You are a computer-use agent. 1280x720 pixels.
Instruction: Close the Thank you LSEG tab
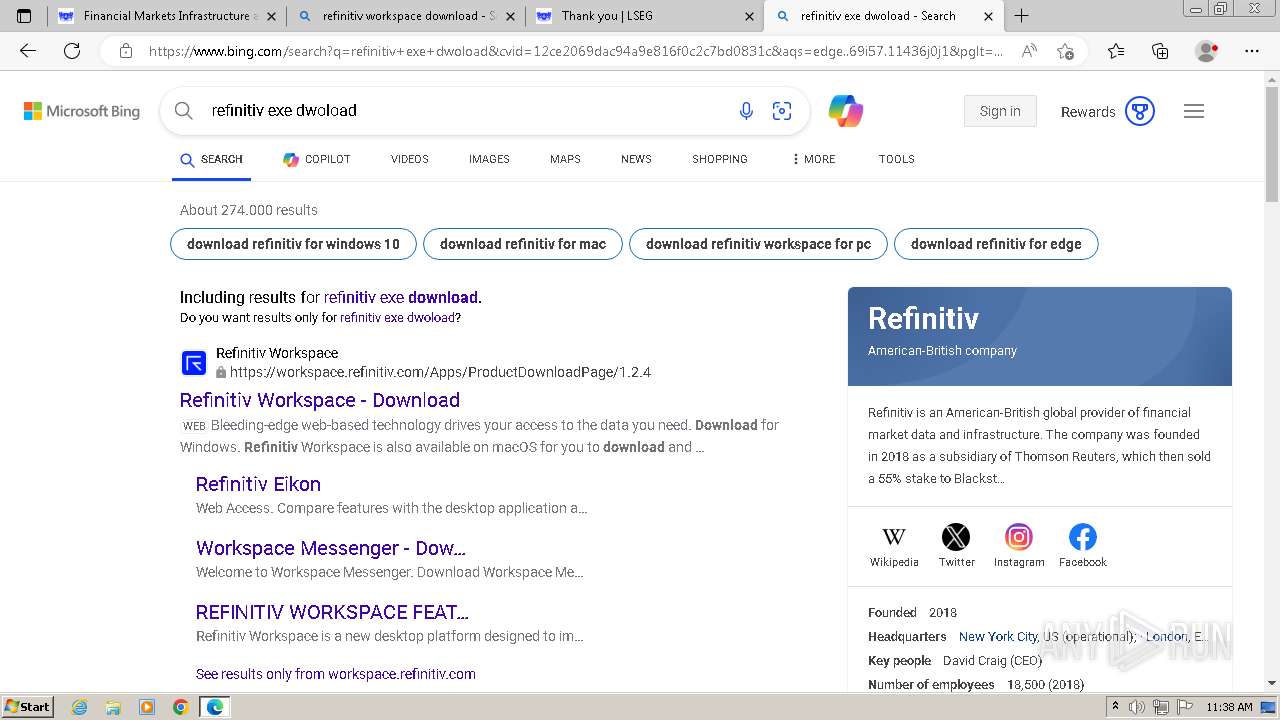(x=751, y=16)
